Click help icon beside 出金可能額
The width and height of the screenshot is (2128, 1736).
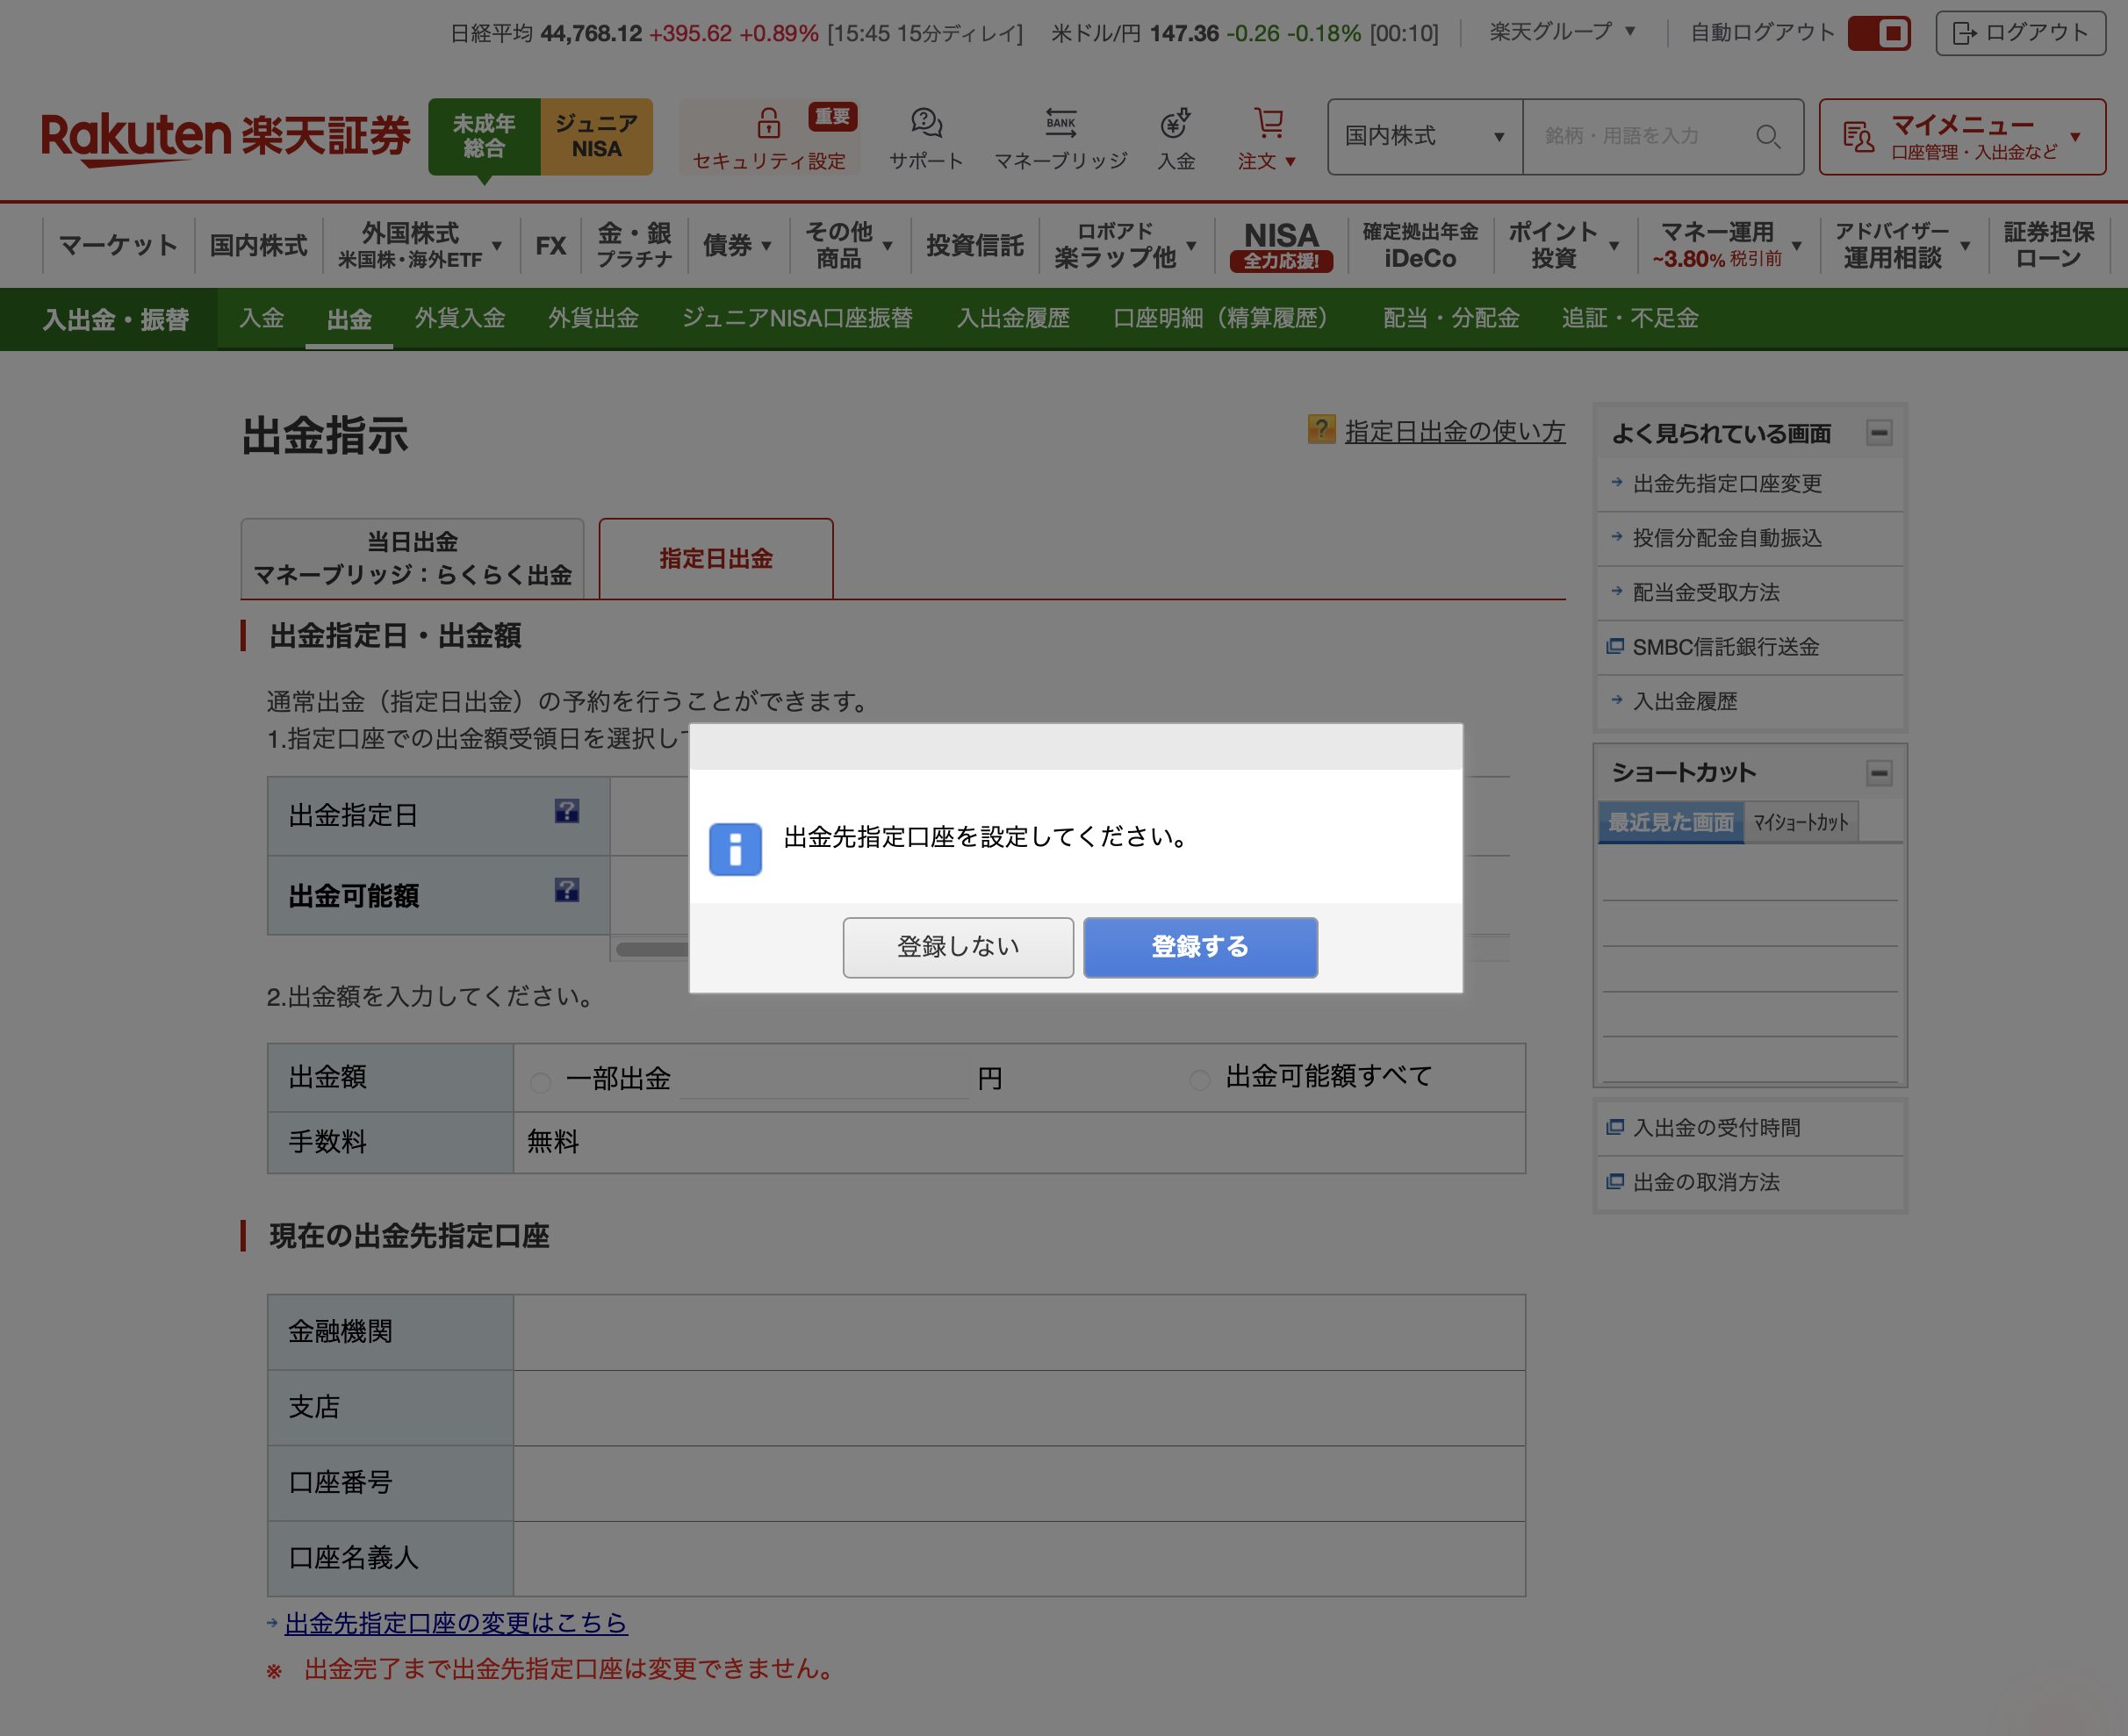point(567,890)
